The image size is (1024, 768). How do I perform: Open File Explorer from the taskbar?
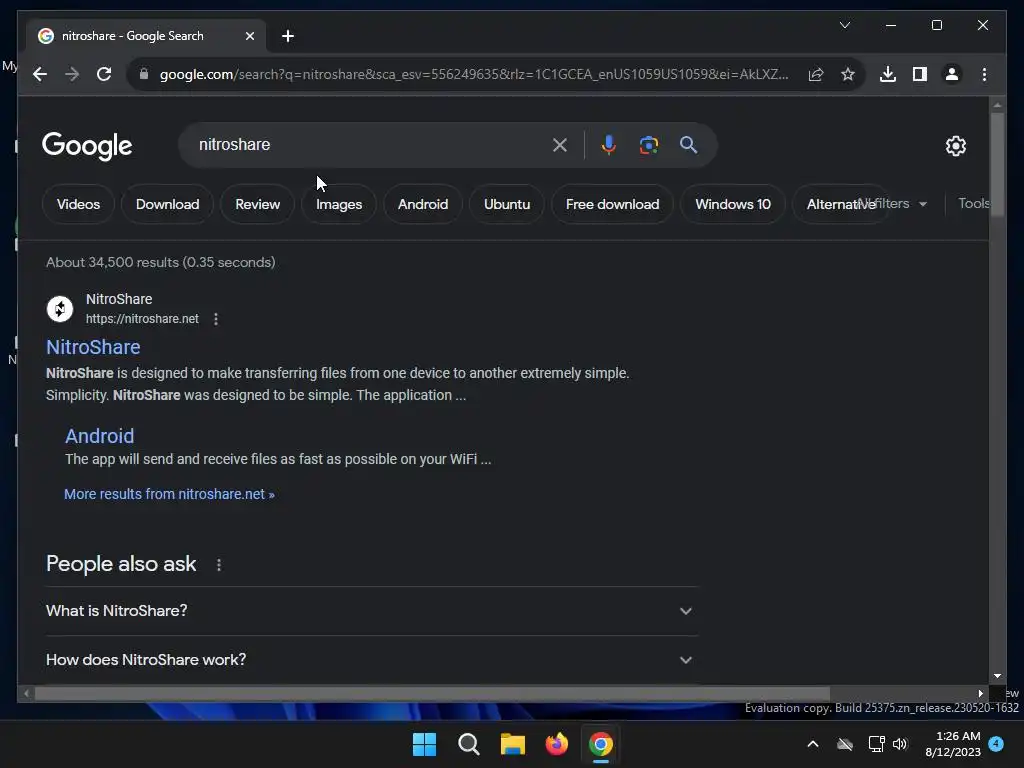513,744
